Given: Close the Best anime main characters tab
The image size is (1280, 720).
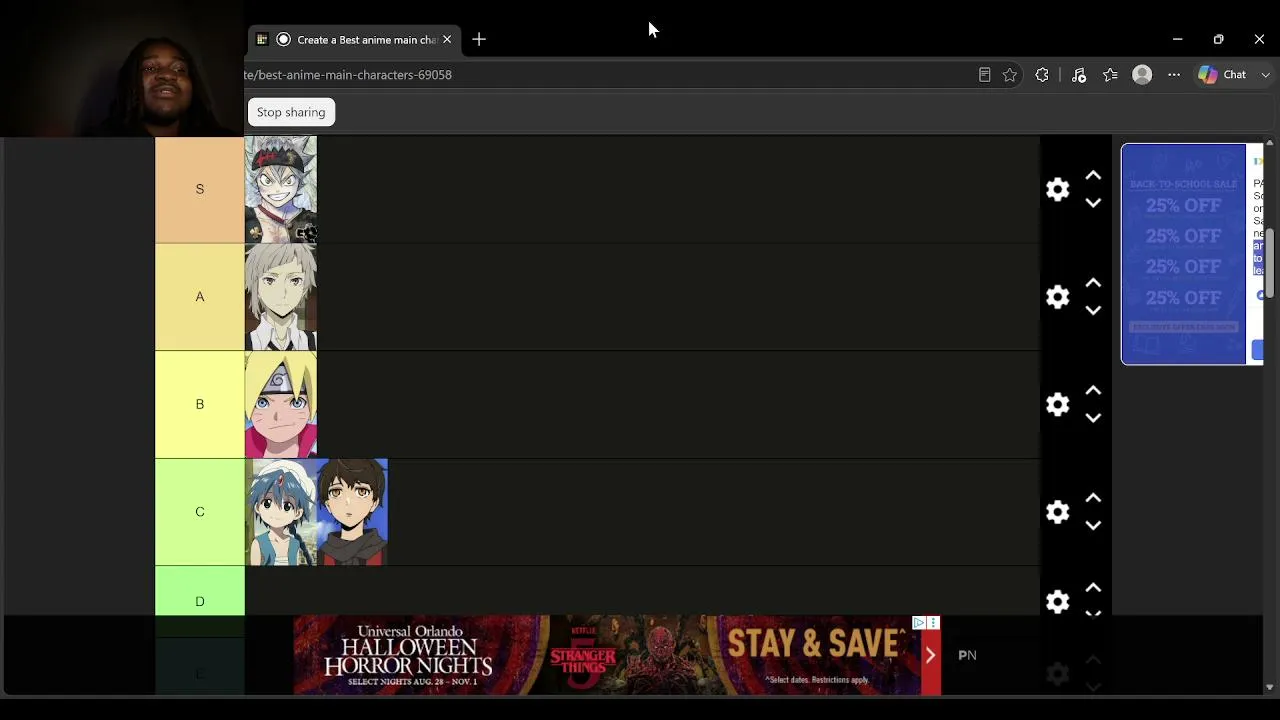Looking at the screenshot, I should tap(447, 40).
